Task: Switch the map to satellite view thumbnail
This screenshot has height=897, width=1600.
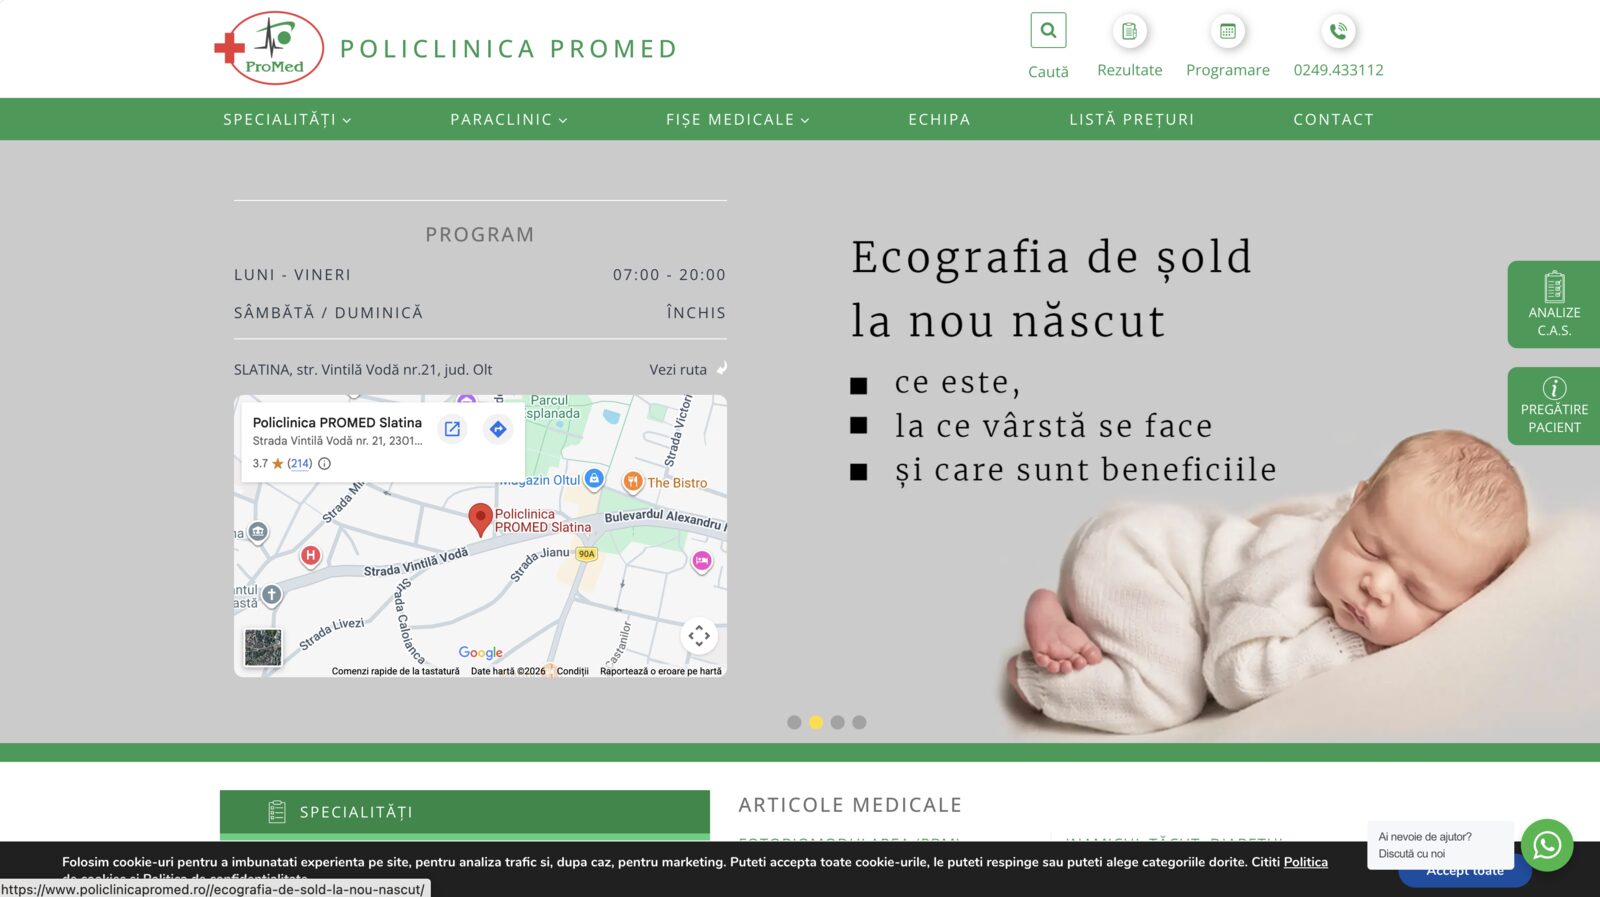Action: click(263, 647)
